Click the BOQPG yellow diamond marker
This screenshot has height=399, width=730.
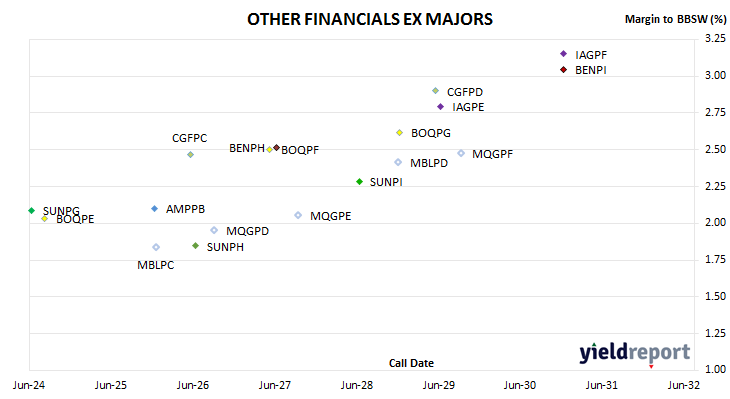tap(399, 133)
